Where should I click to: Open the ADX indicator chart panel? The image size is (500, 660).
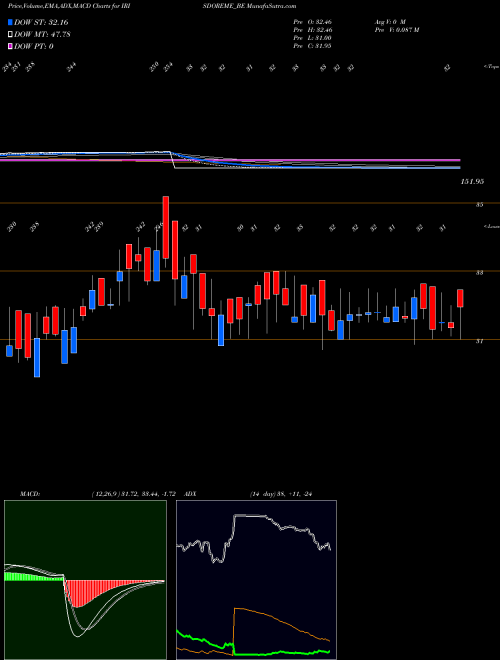pos(256,580)
